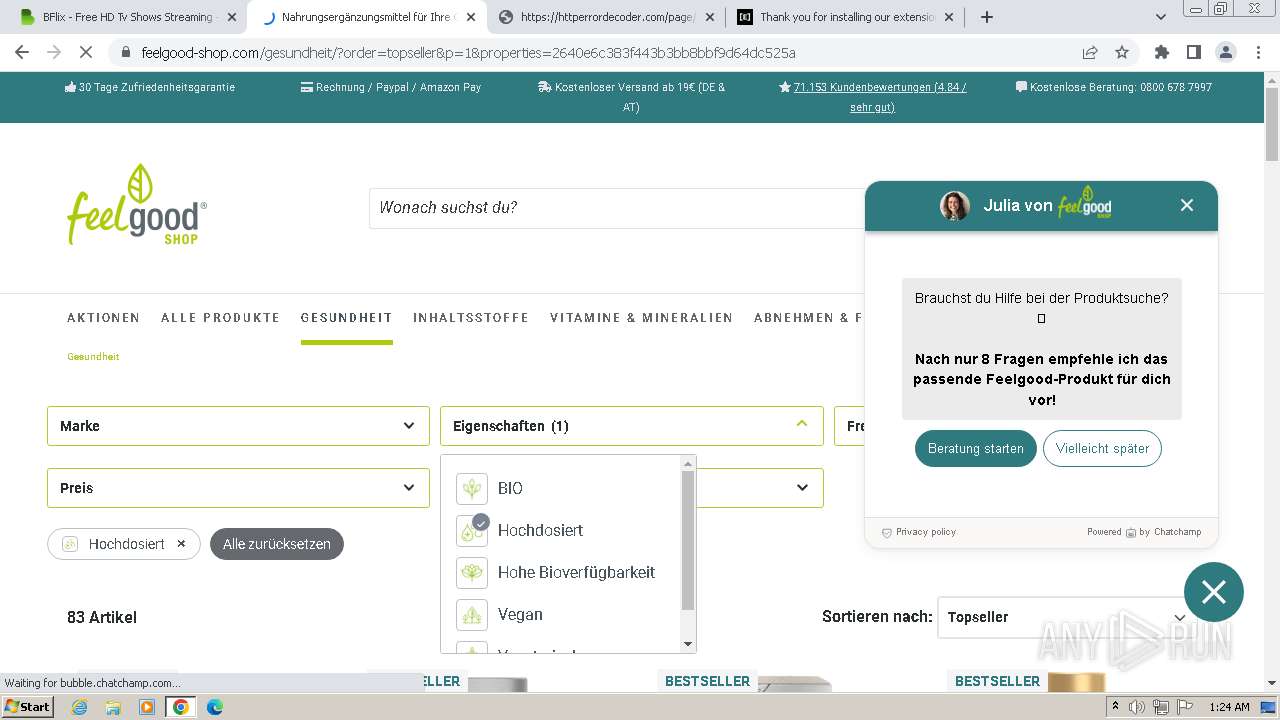
Task: Close the httperrordecoder tab
Action: [710, 17]
